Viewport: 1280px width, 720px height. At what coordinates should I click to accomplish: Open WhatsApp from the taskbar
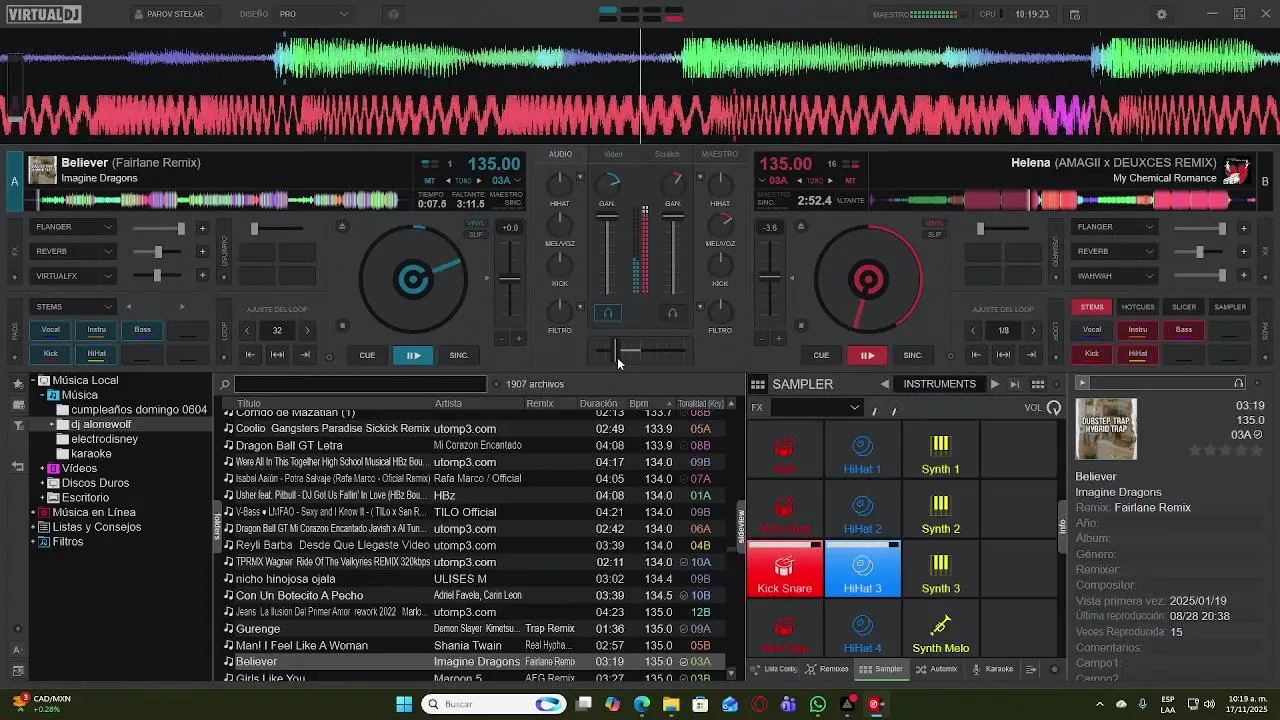pyautogui.click(x=818, y=704)
